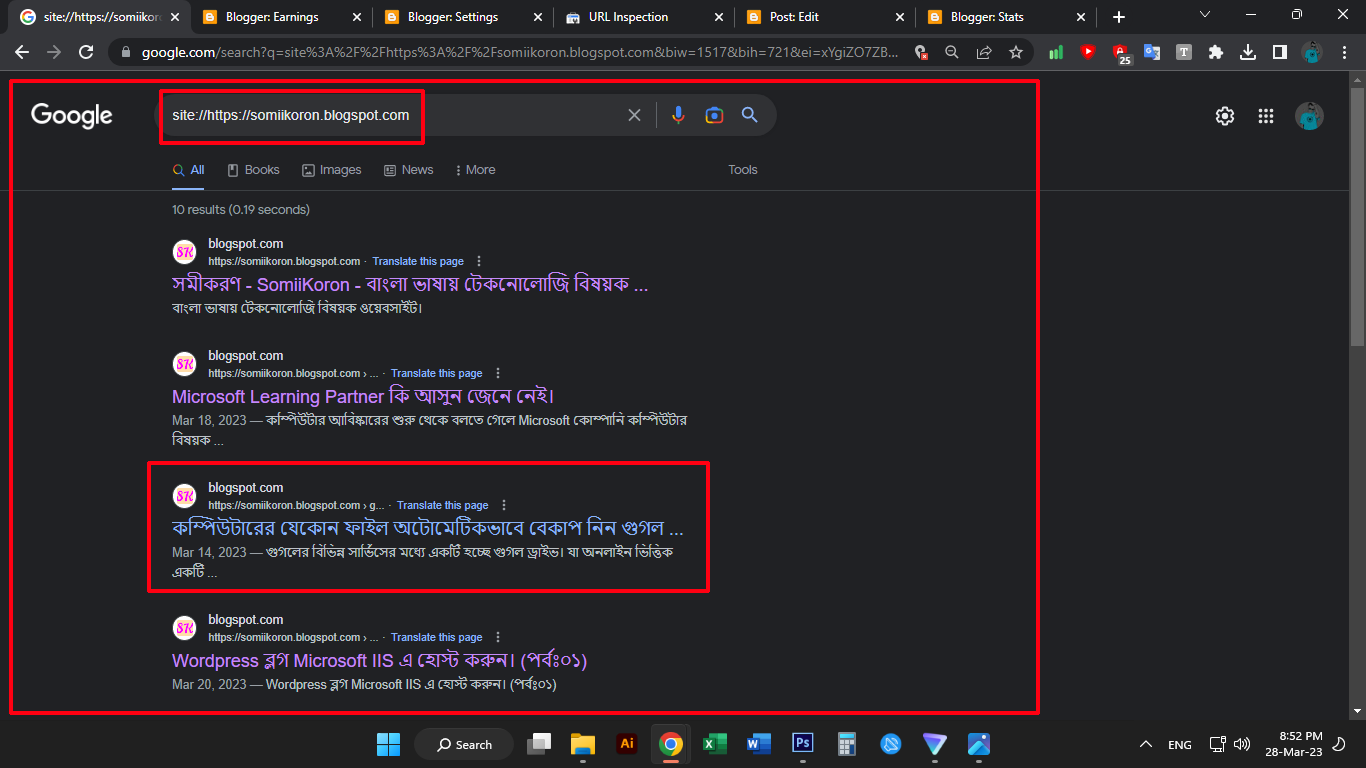Search by image using the camera lens icon
The width and height of the screenshot is (1366, 768).
coord(714,115)
